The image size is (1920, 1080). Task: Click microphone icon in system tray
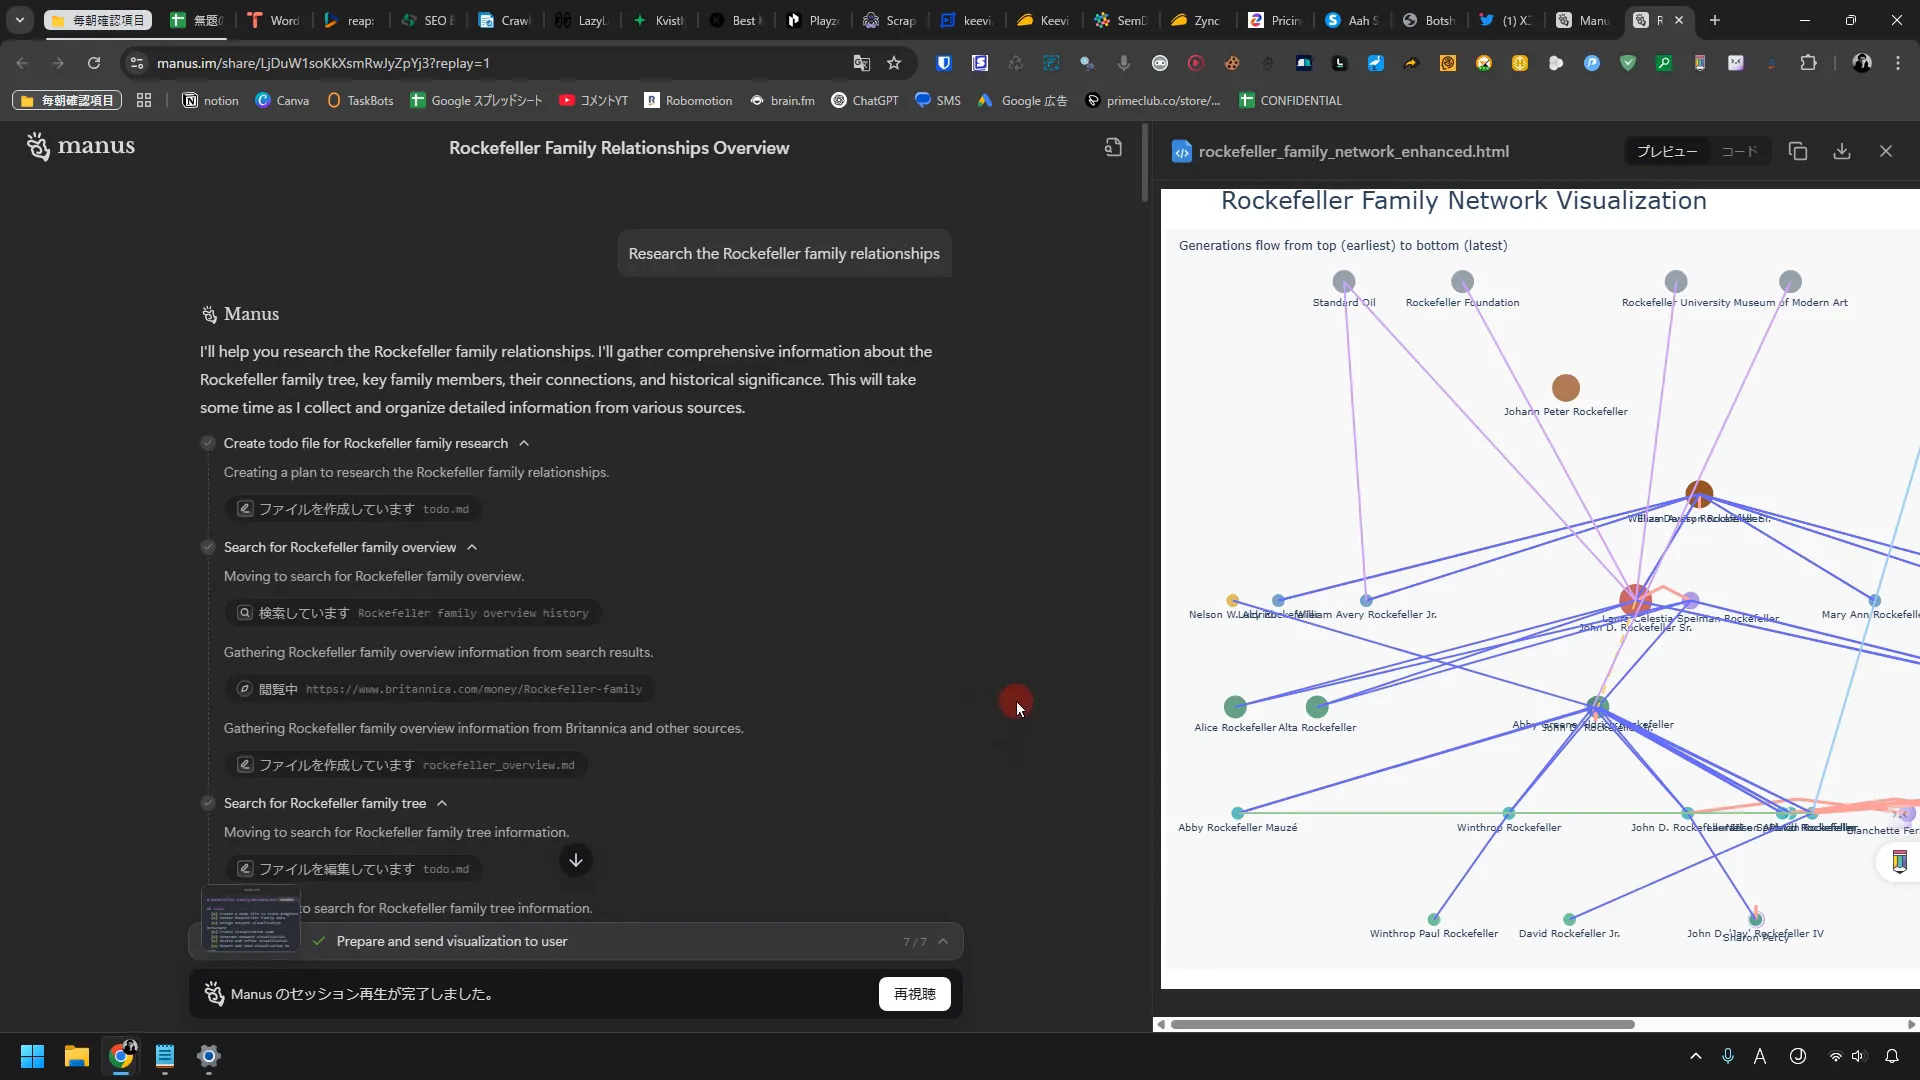pos(1728,1056)
